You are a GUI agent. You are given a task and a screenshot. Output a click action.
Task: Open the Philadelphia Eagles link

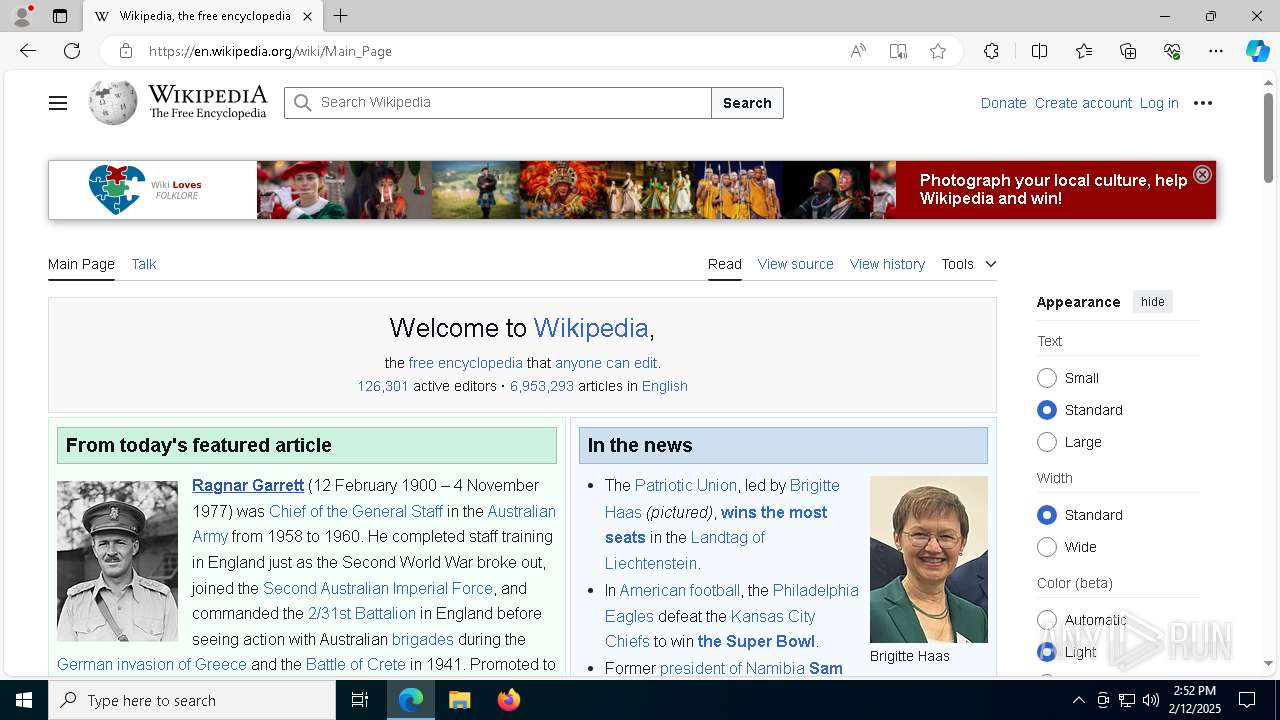(x=732, y=603)
